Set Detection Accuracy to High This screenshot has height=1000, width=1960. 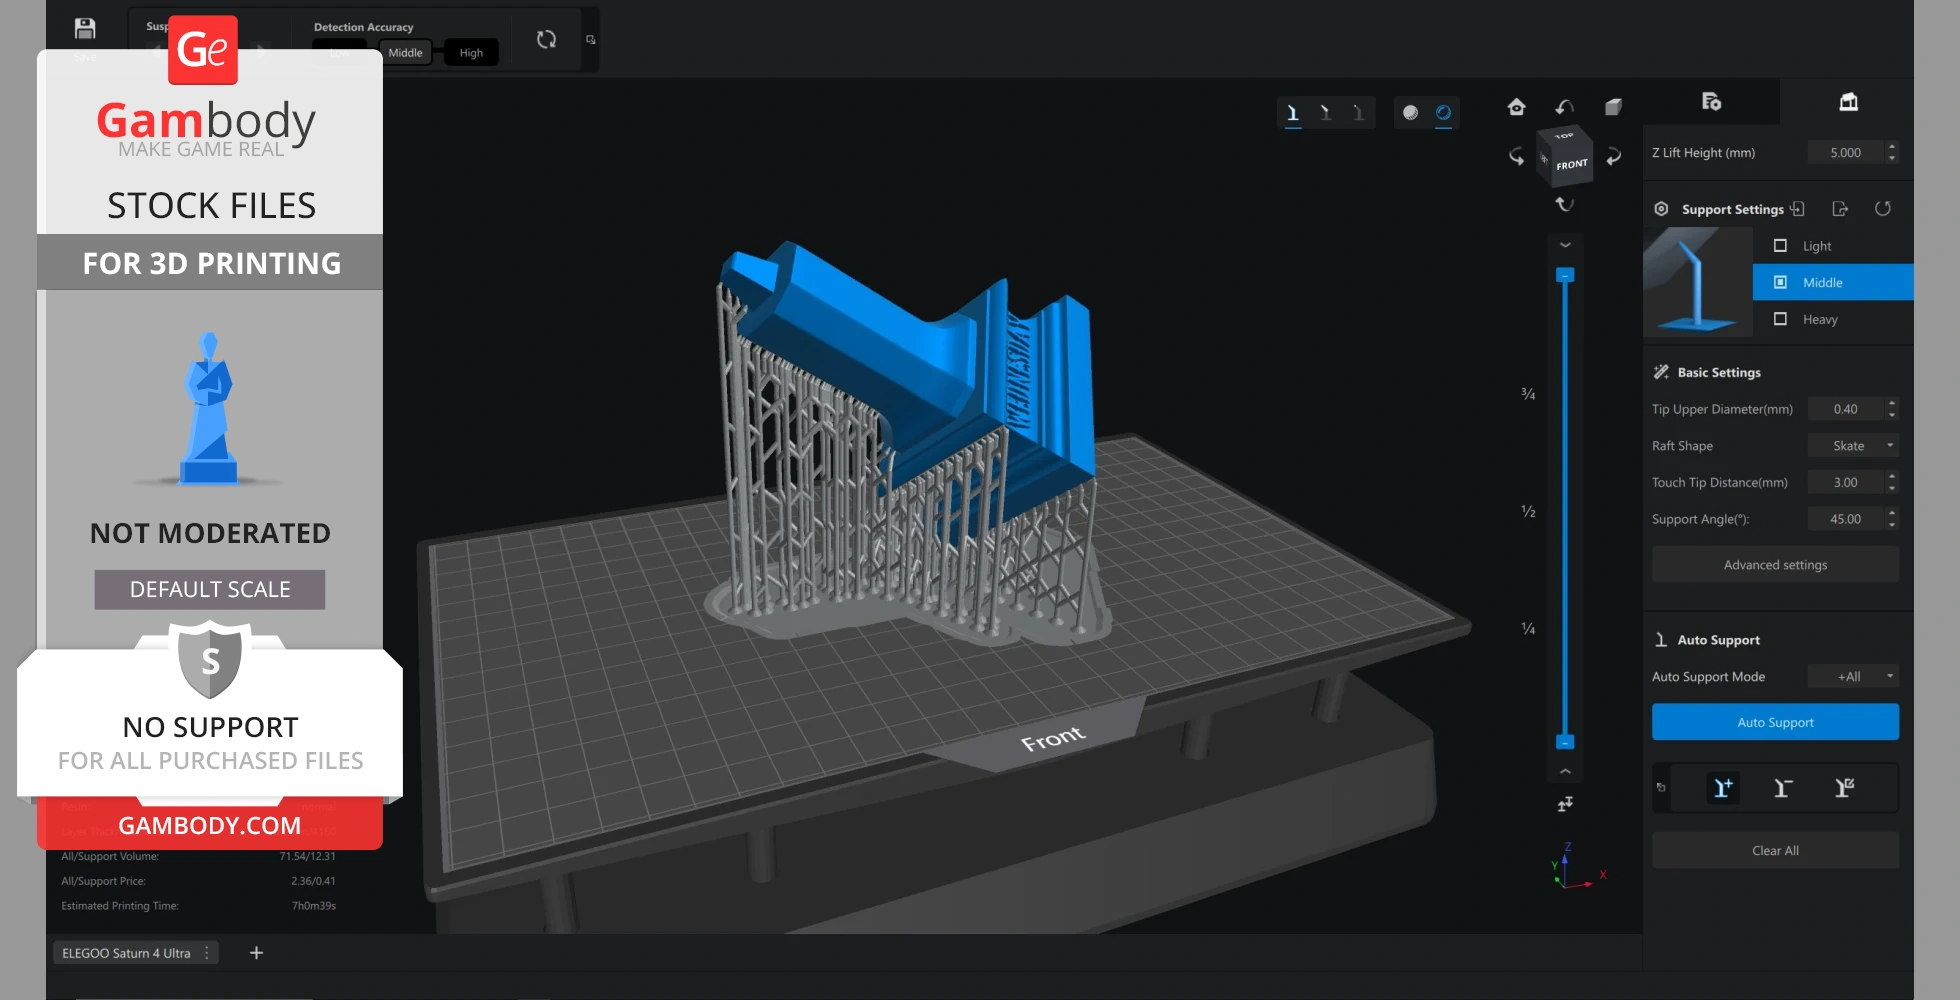[471, 53]
